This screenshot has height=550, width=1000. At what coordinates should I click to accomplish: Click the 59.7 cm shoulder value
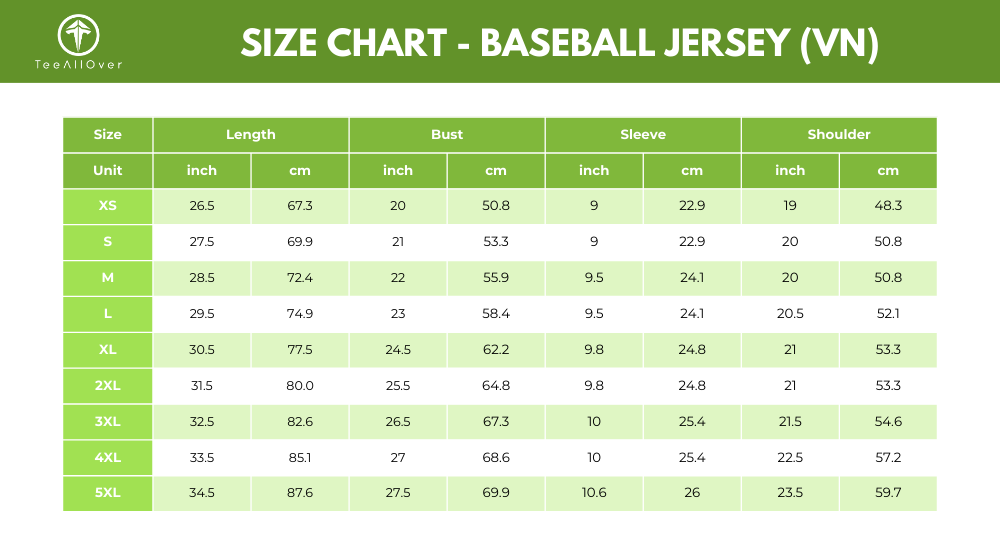point(888,493)
